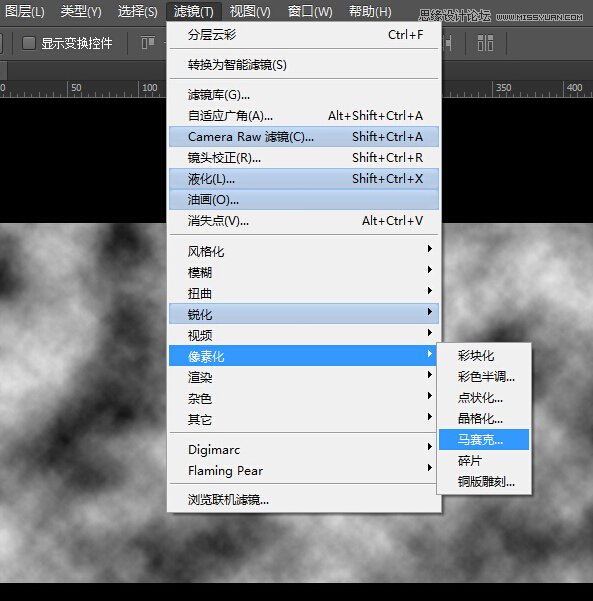
Task: Open 马赛克... filter
Action: point(484,440)
